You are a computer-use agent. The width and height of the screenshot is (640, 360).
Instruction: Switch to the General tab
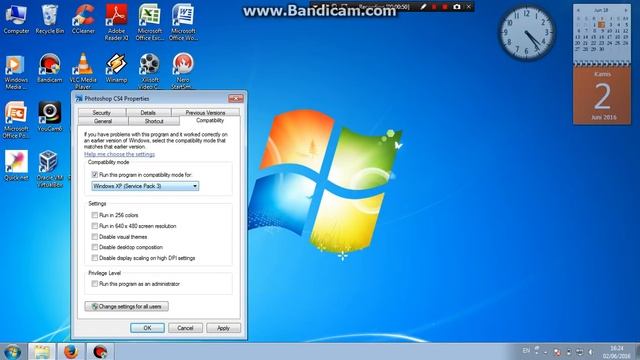pos(103,121)
